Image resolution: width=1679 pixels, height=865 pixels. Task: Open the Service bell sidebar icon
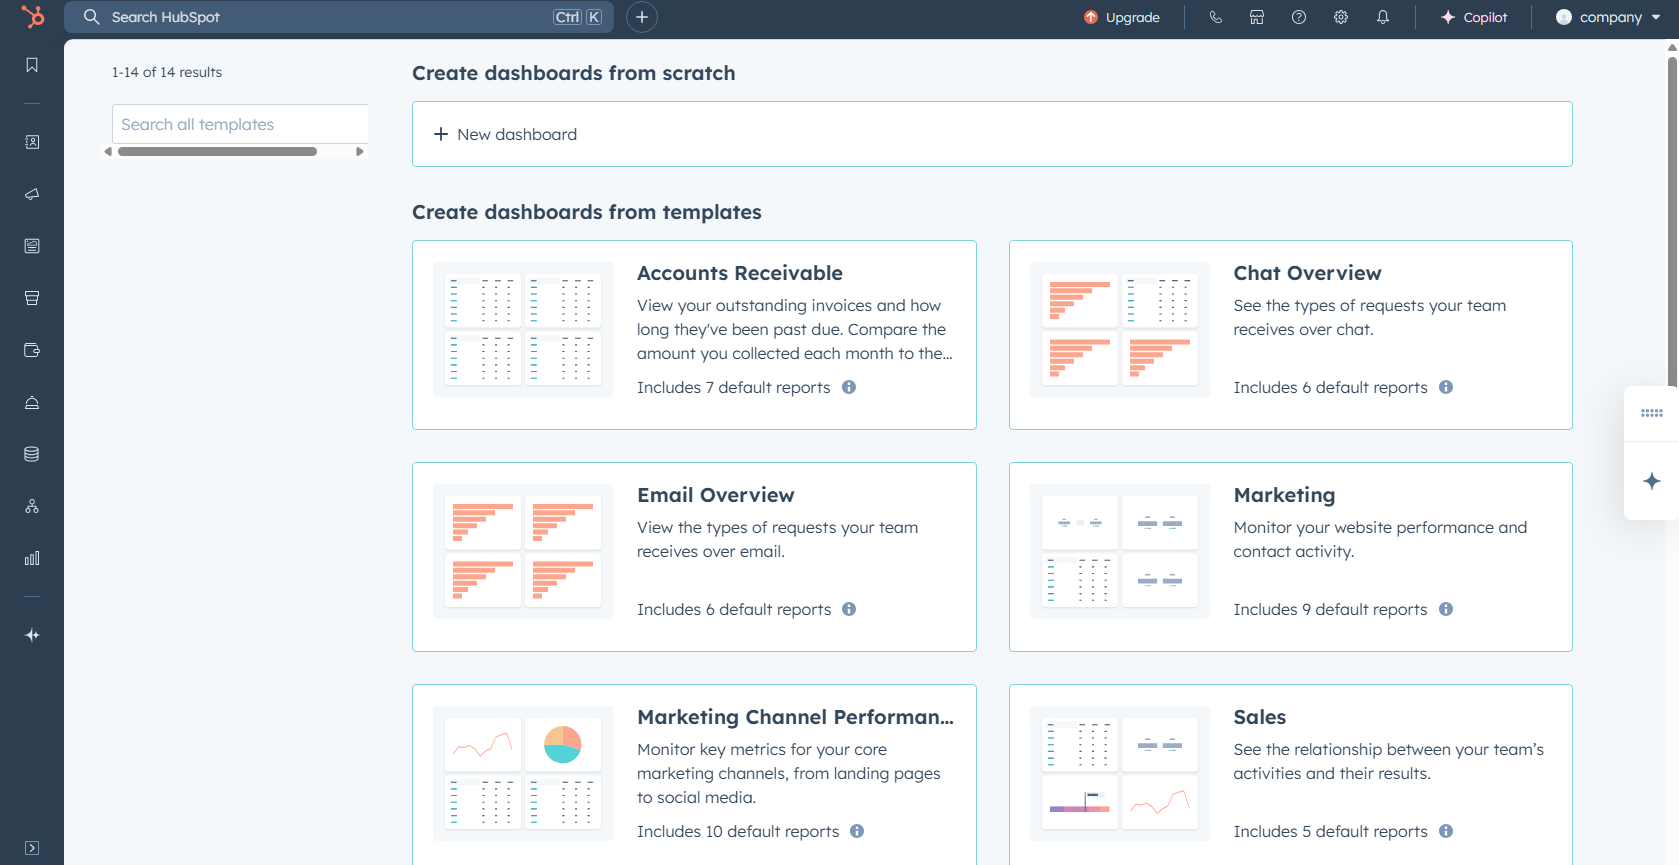[x=32, y=402]
